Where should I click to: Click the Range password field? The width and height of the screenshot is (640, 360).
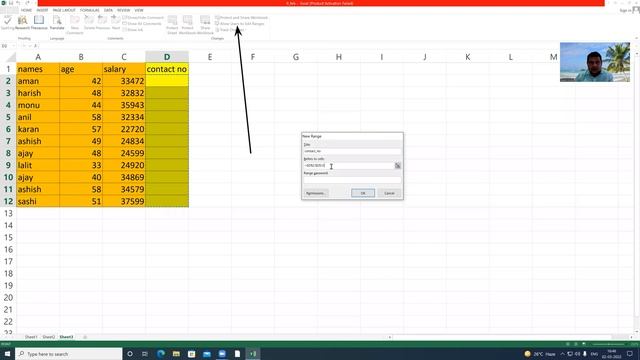click(352, 180)
